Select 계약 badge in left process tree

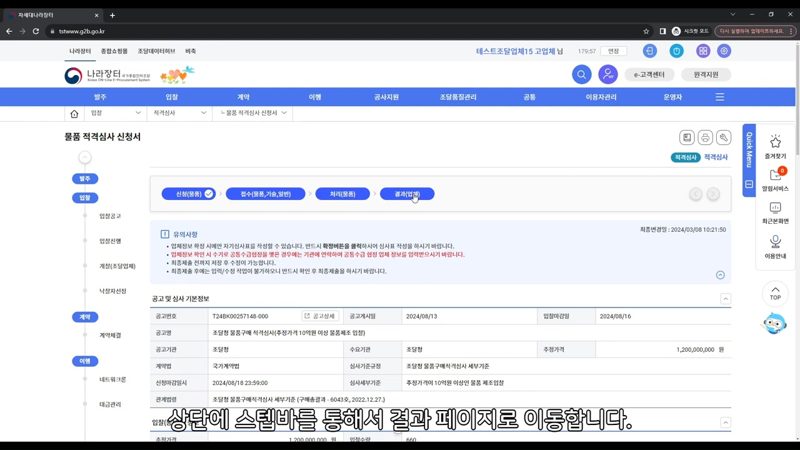85,317
